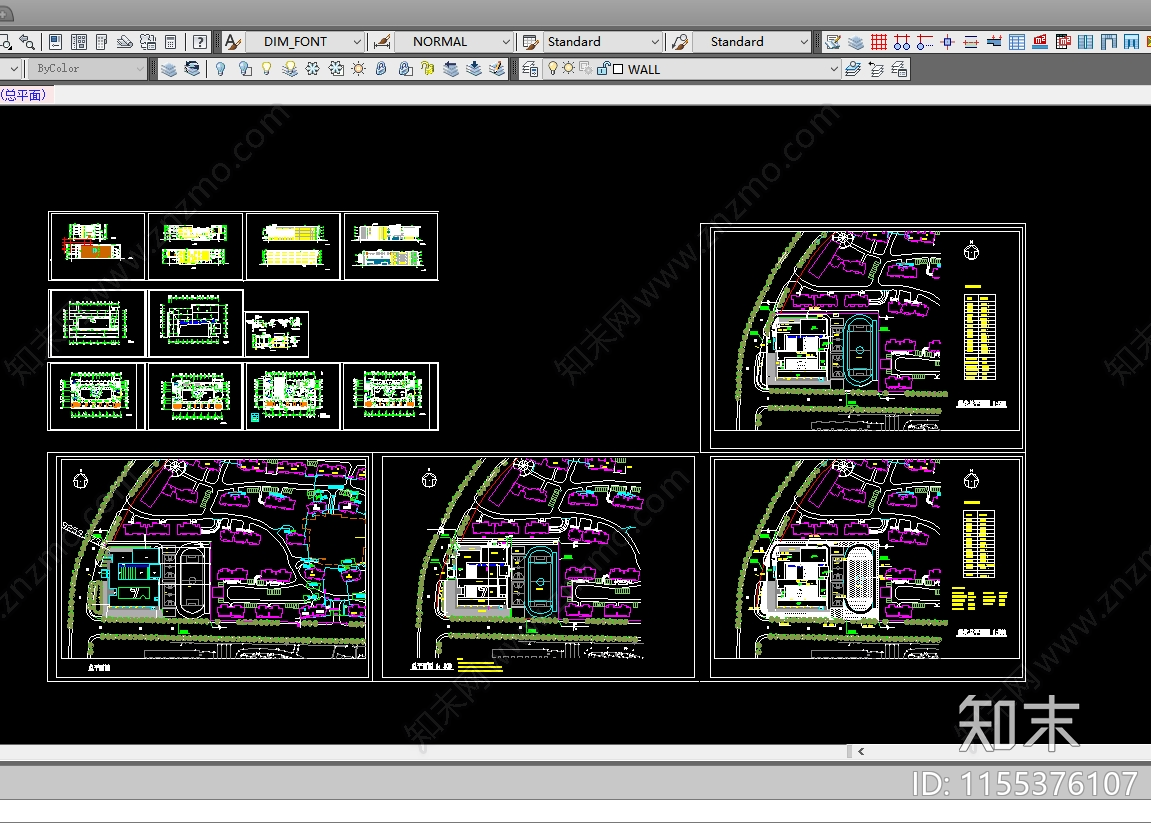Click Make Object's Layer Current icon
Viewport: 1151px width, 823px height.
[x=852, y=69]
